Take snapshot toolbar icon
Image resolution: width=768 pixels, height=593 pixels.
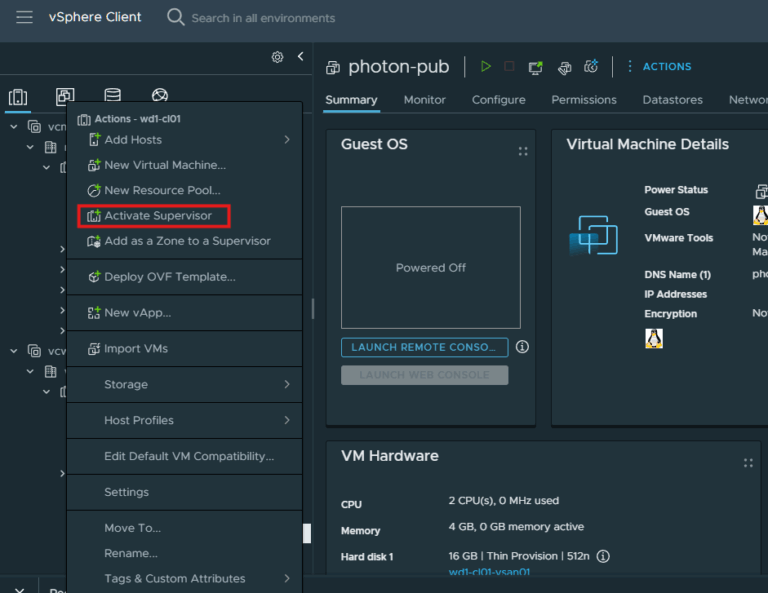click(x=591, y=66)
